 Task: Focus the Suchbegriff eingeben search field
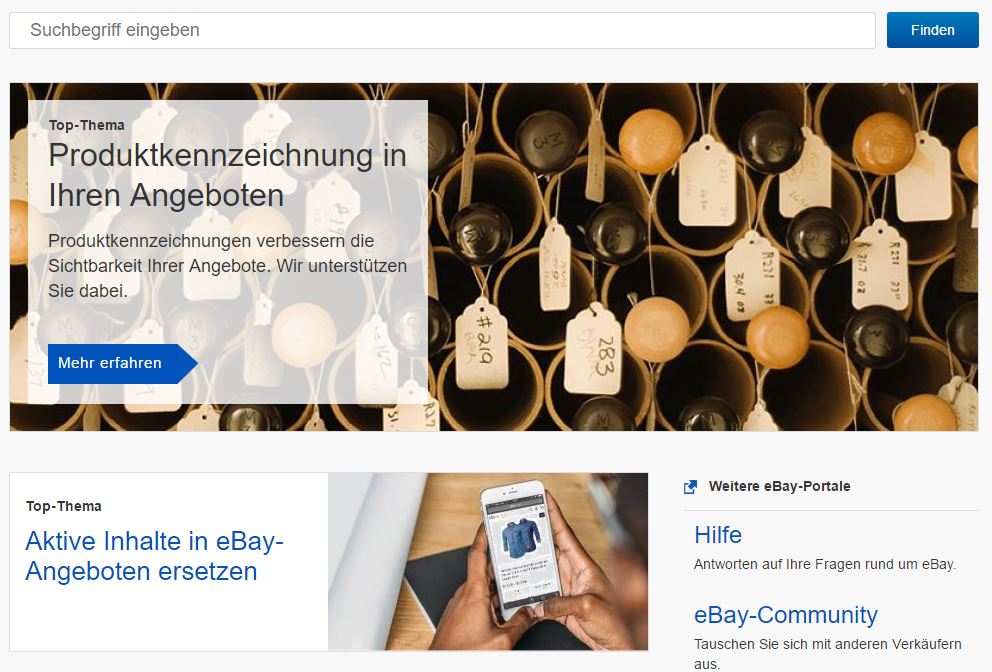tap(442, 30)
